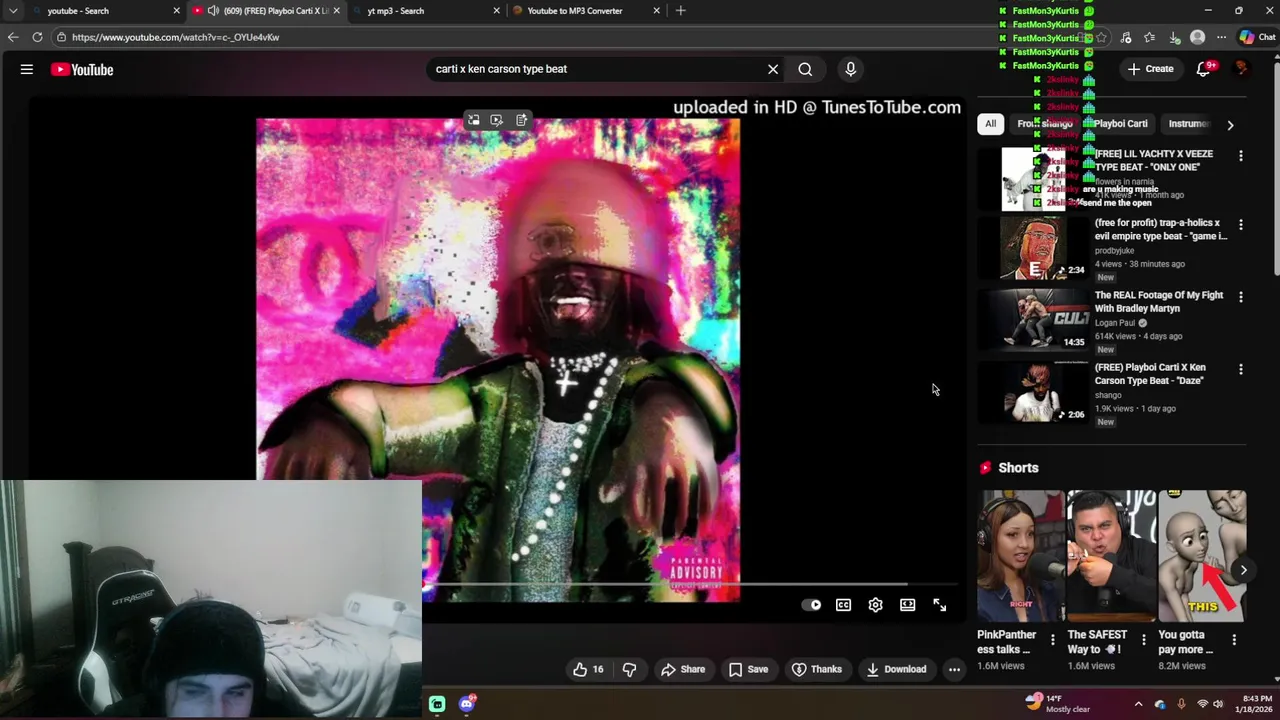Open the YouTube account avatar menu
This screenshot has width=1280, height=720.
tap(1241, 69)
